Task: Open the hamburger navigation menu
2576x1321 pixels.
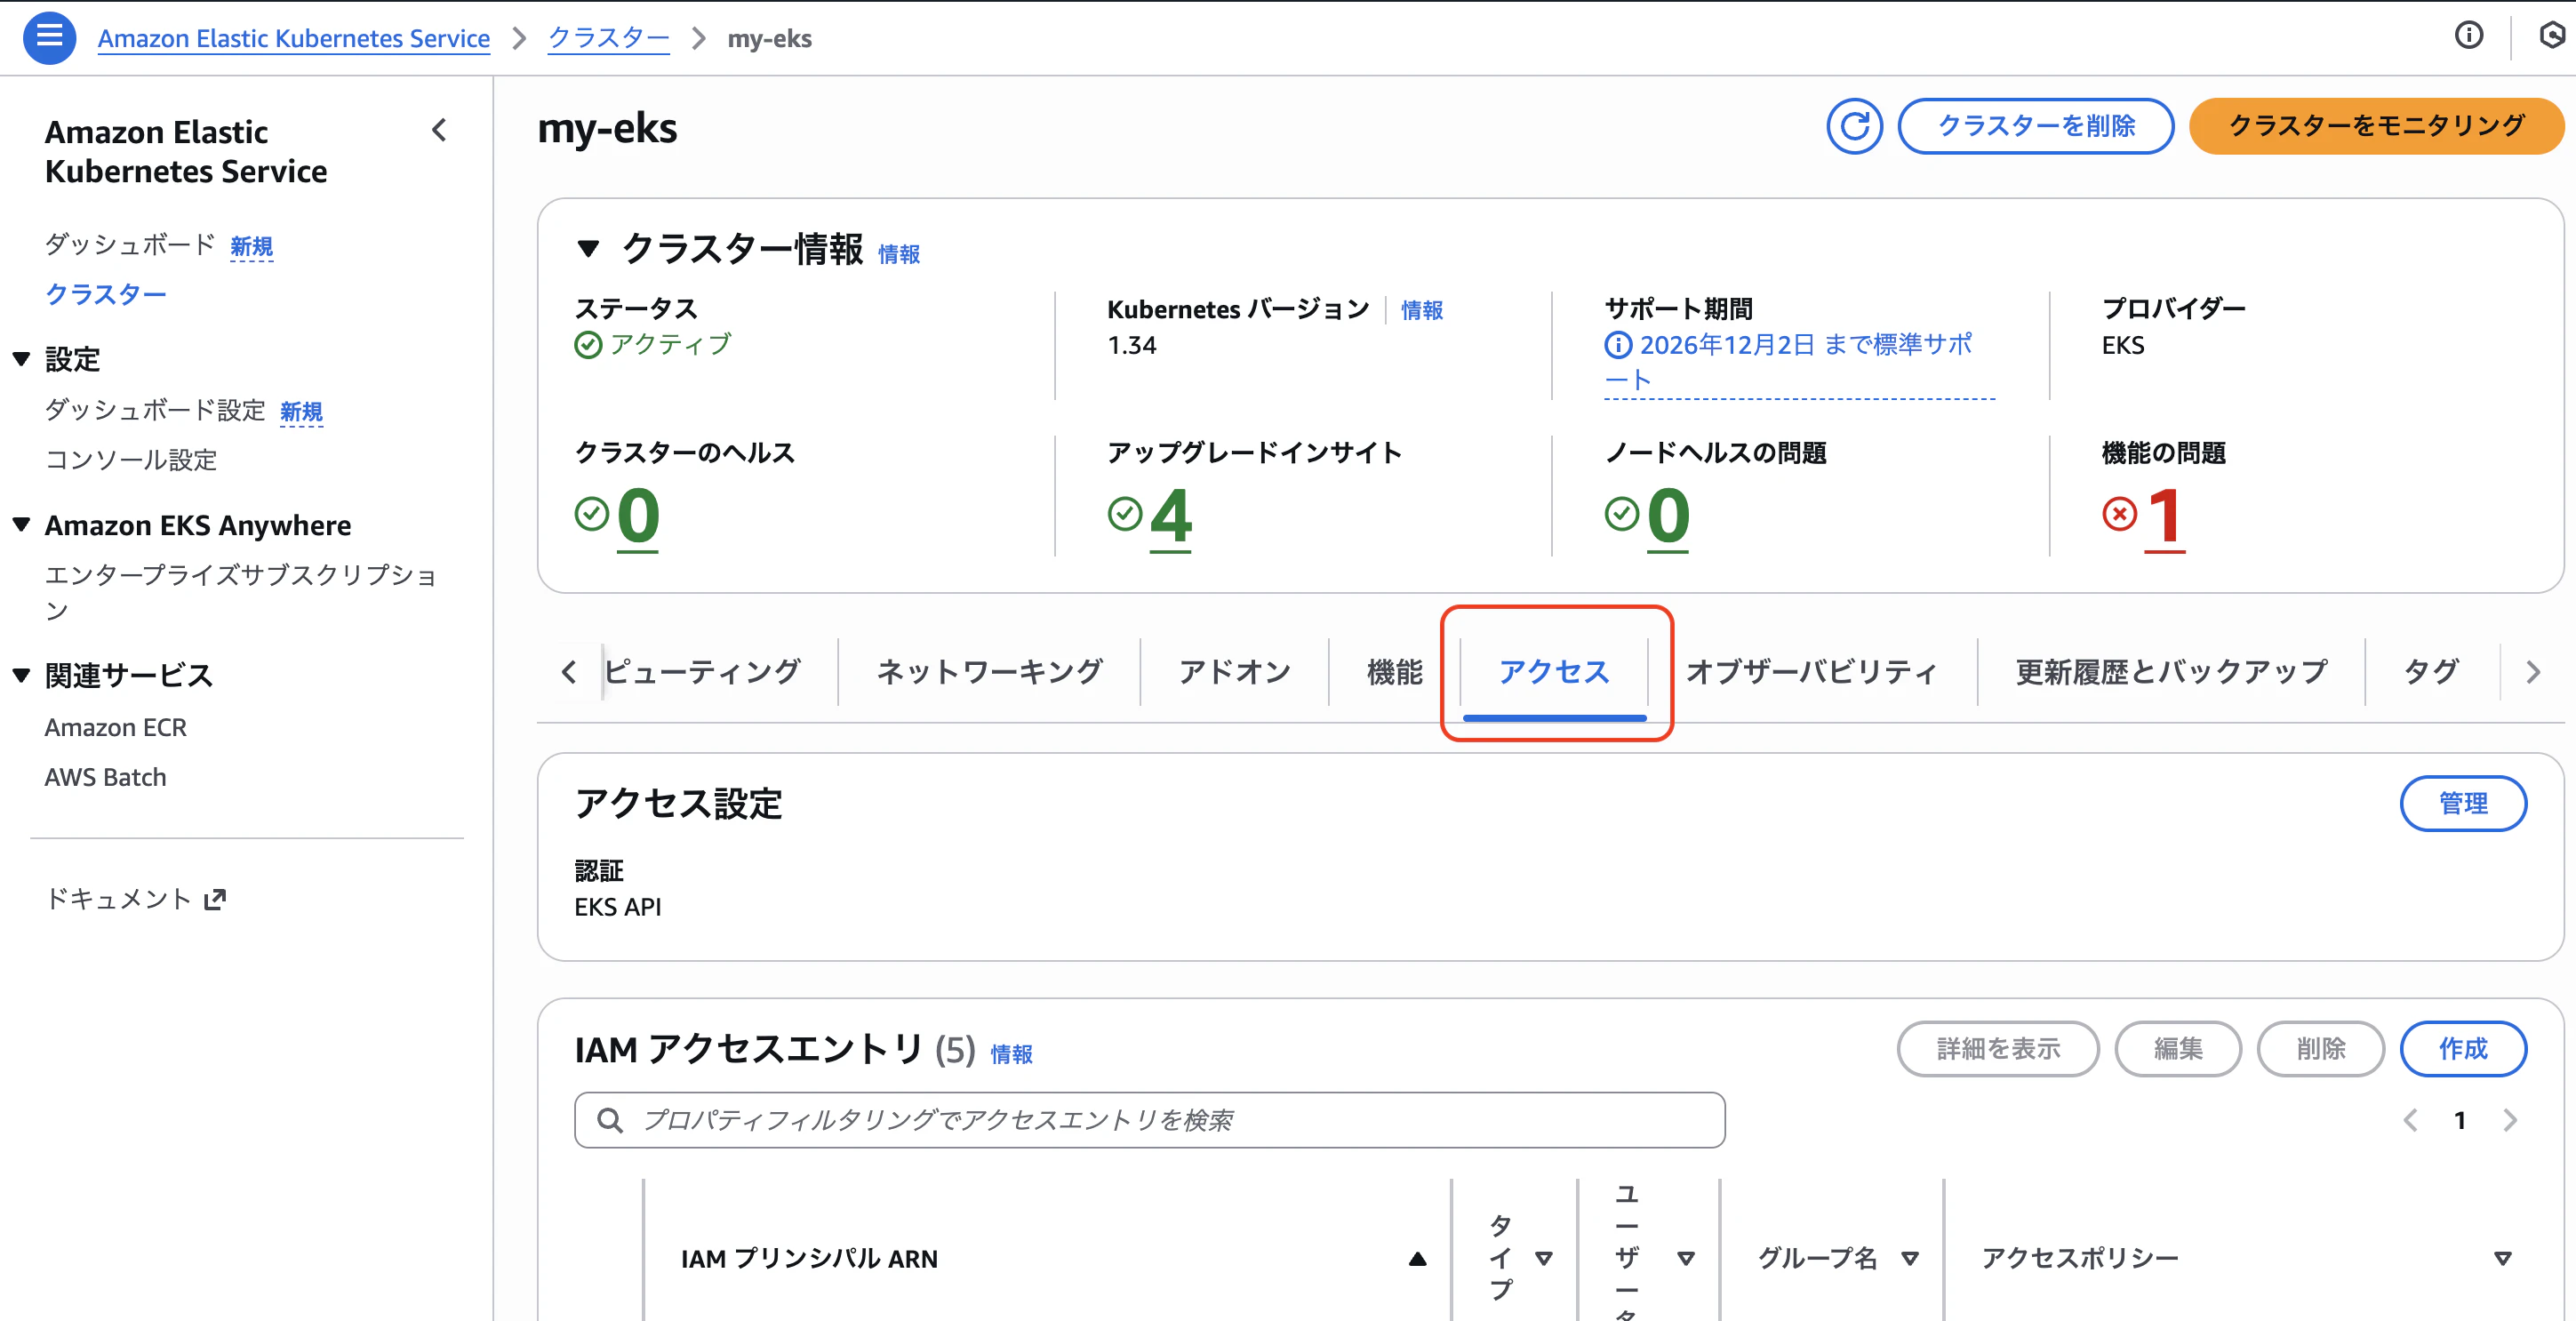Action: coord(48,37)
